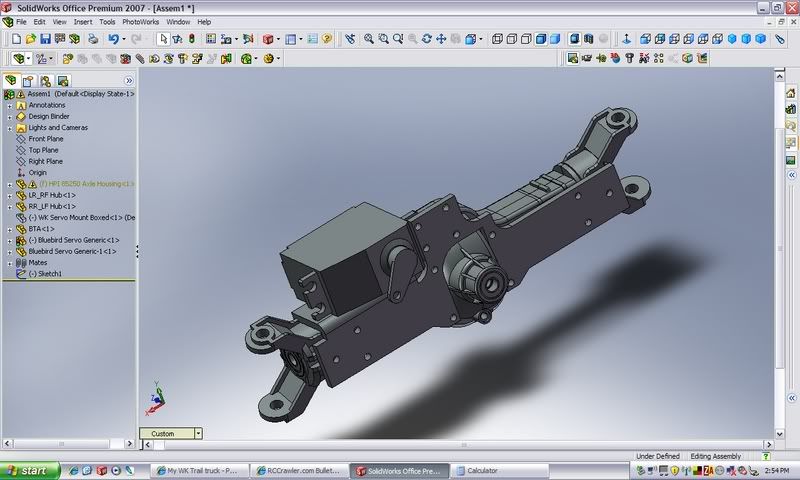Click the Smart Fasteners screw icon
The width and height of the screenshot is (800, 480).
point(183,59)
